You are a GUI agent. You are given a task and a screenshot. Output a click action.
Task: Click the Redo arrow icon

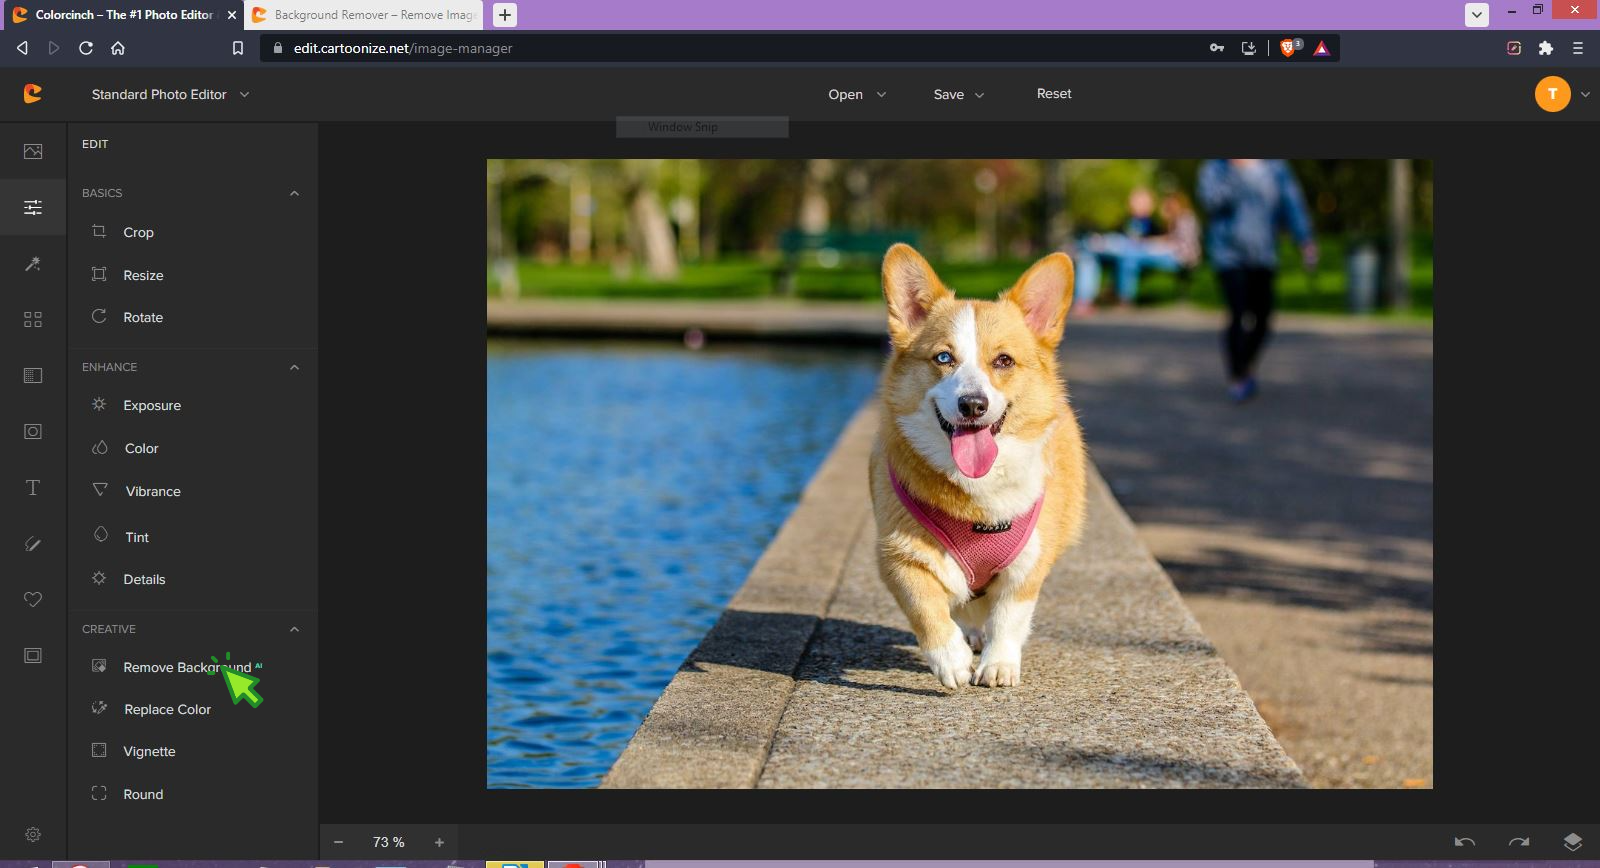coord(1518,842)
